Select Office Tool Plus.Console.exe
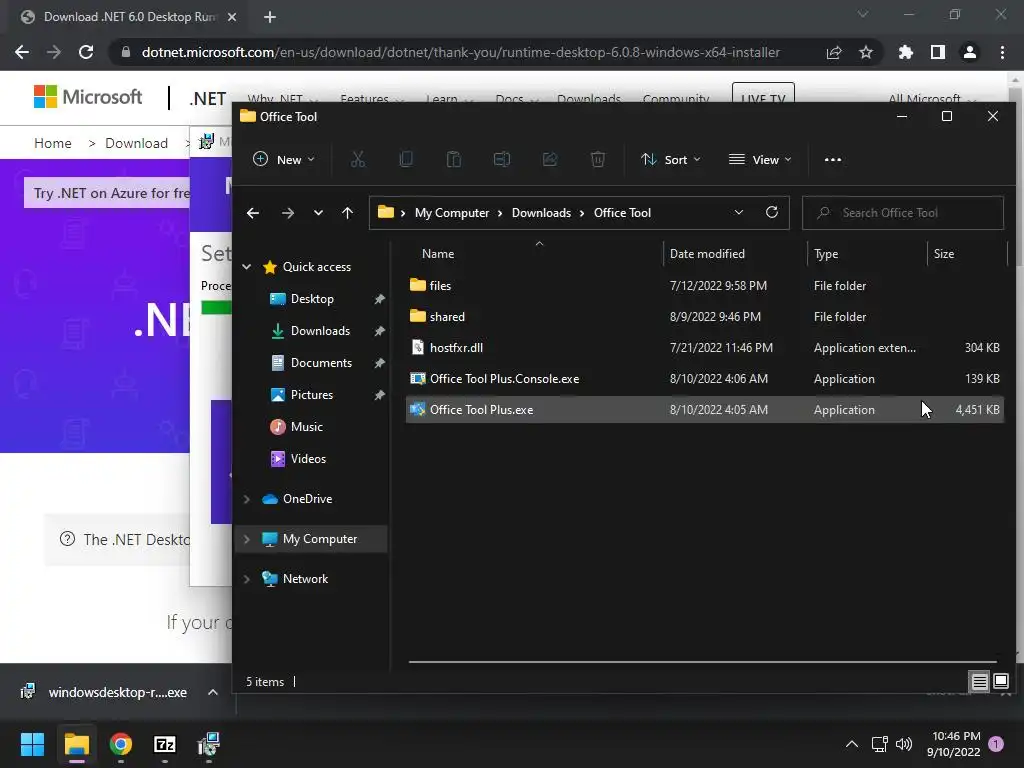The width and height of the screenshot is (1024, 768). click(x=705, y=379)
